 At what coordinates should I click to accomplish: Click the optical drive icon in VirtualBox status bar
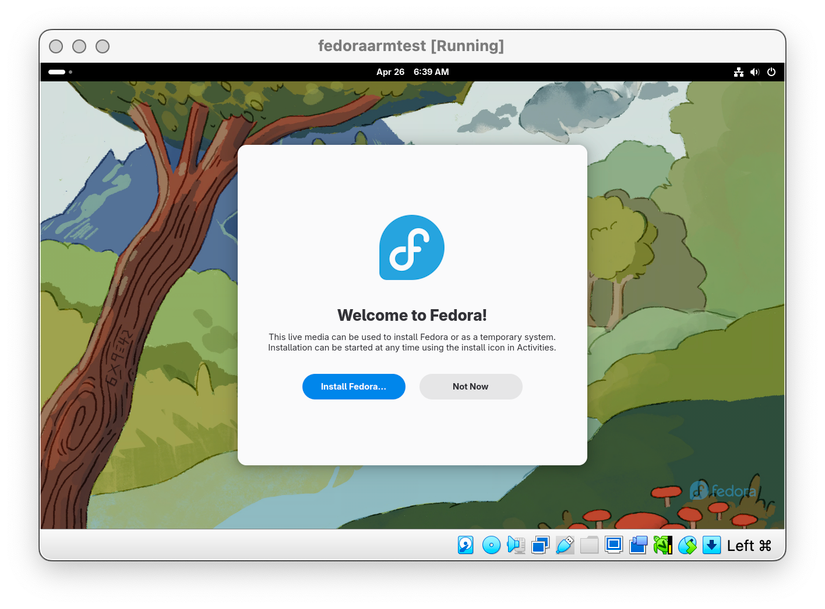pyautogui.click(x=491, y=545)
